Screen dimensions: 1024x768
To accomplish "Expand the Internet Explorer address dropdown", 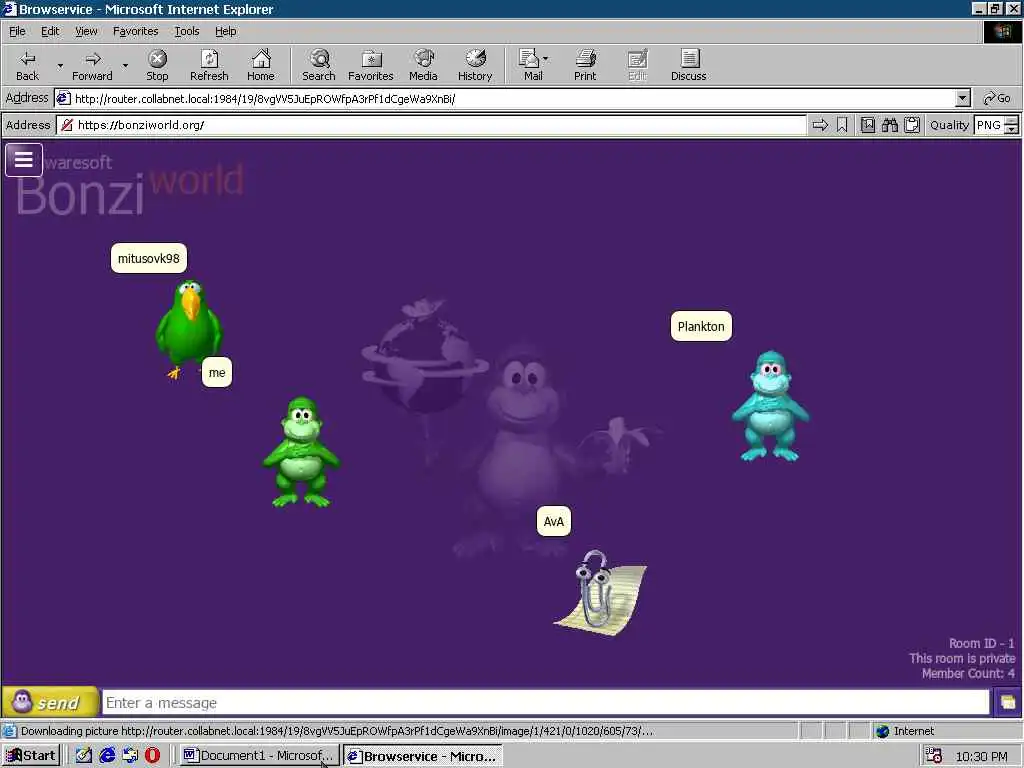I will point(963,99).
